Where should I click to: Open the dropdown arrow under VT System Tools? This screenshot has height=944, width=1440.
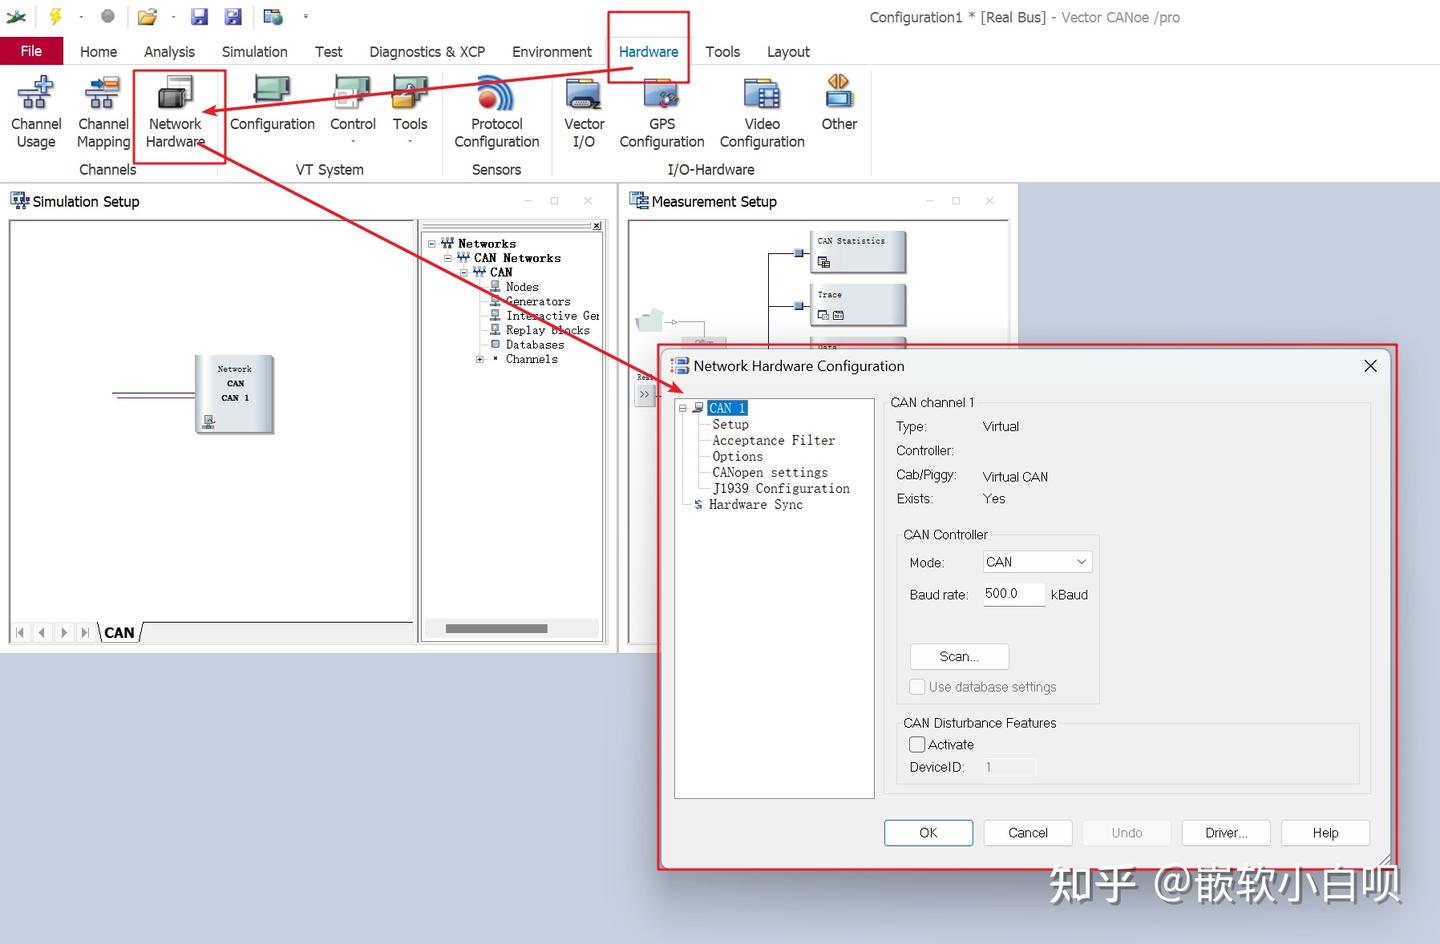410,142
